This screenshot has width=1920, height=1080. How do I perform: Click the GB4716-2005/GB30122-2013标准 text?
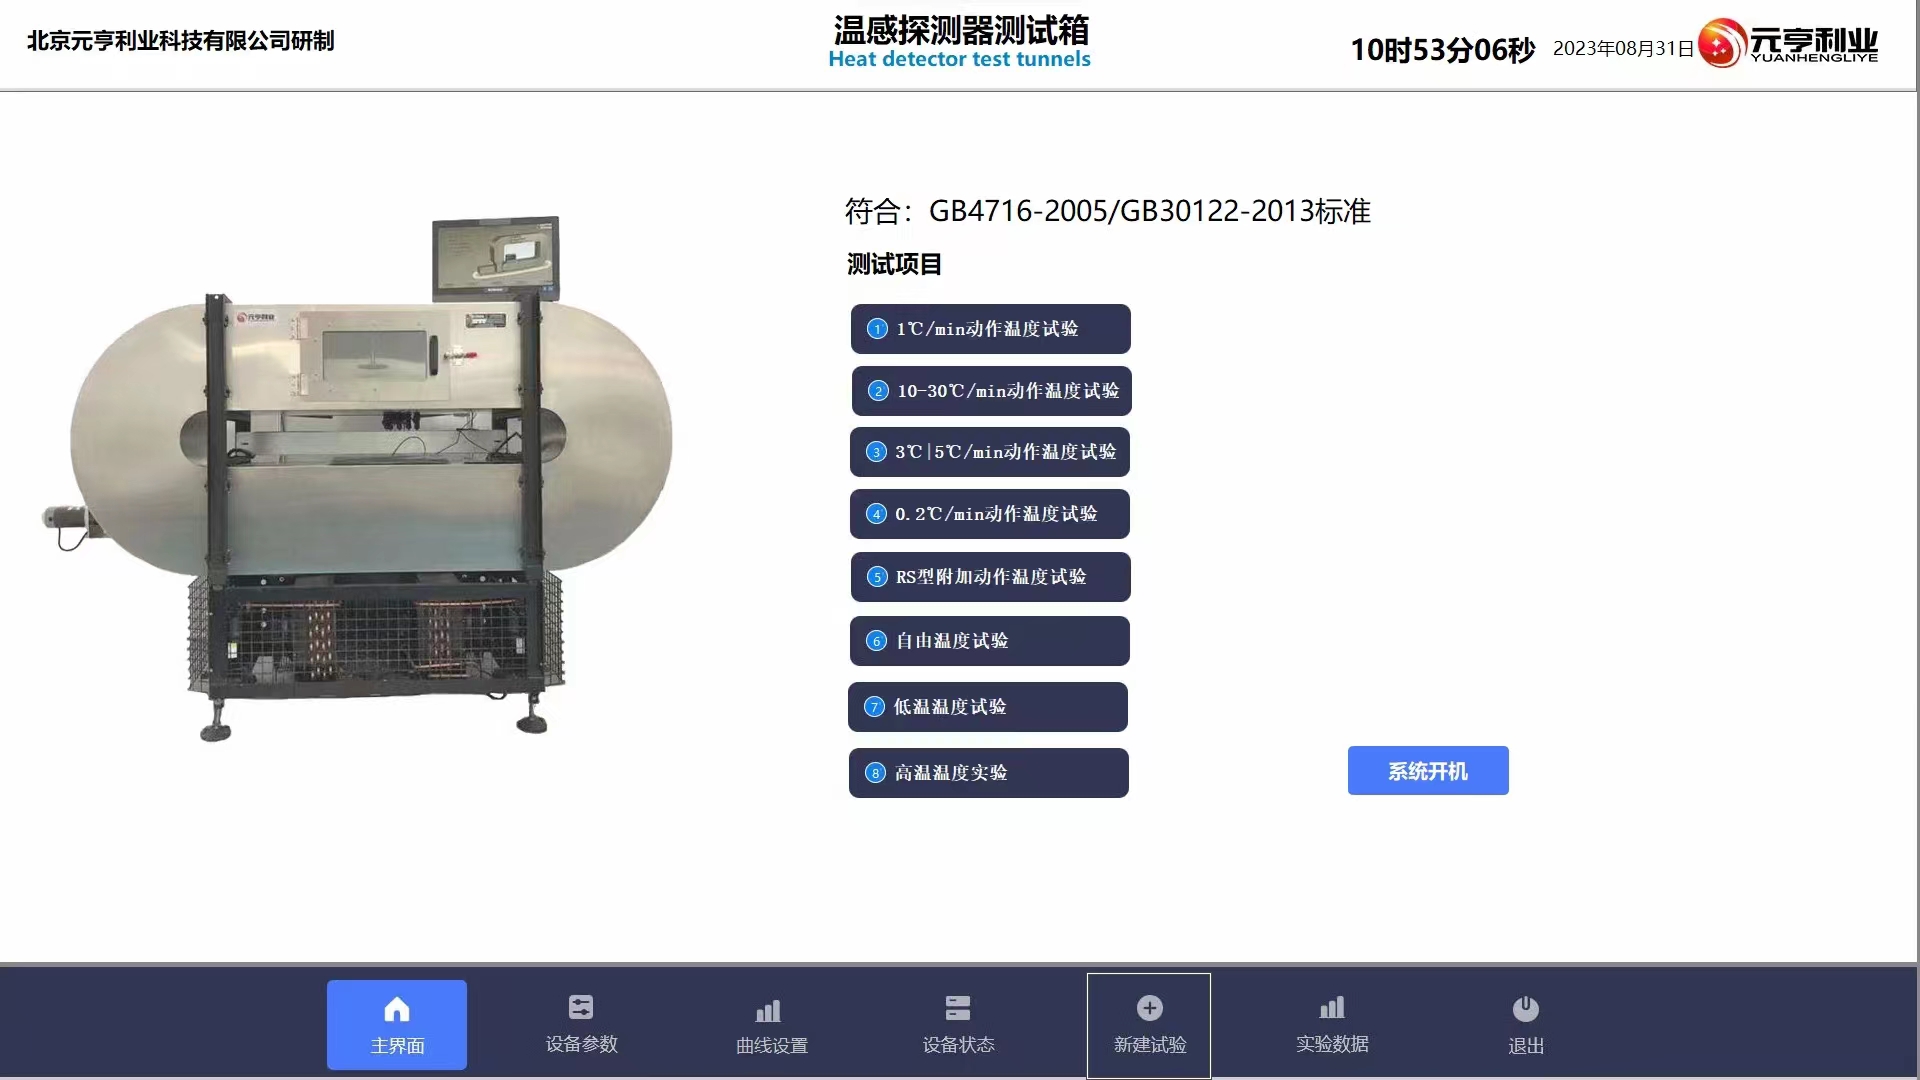pos(1150,211)
